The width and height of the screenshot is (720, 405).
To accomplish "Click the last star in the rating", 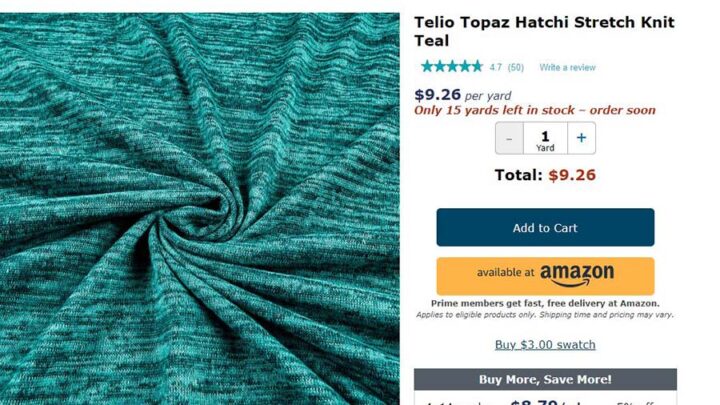I will point(477,67).
